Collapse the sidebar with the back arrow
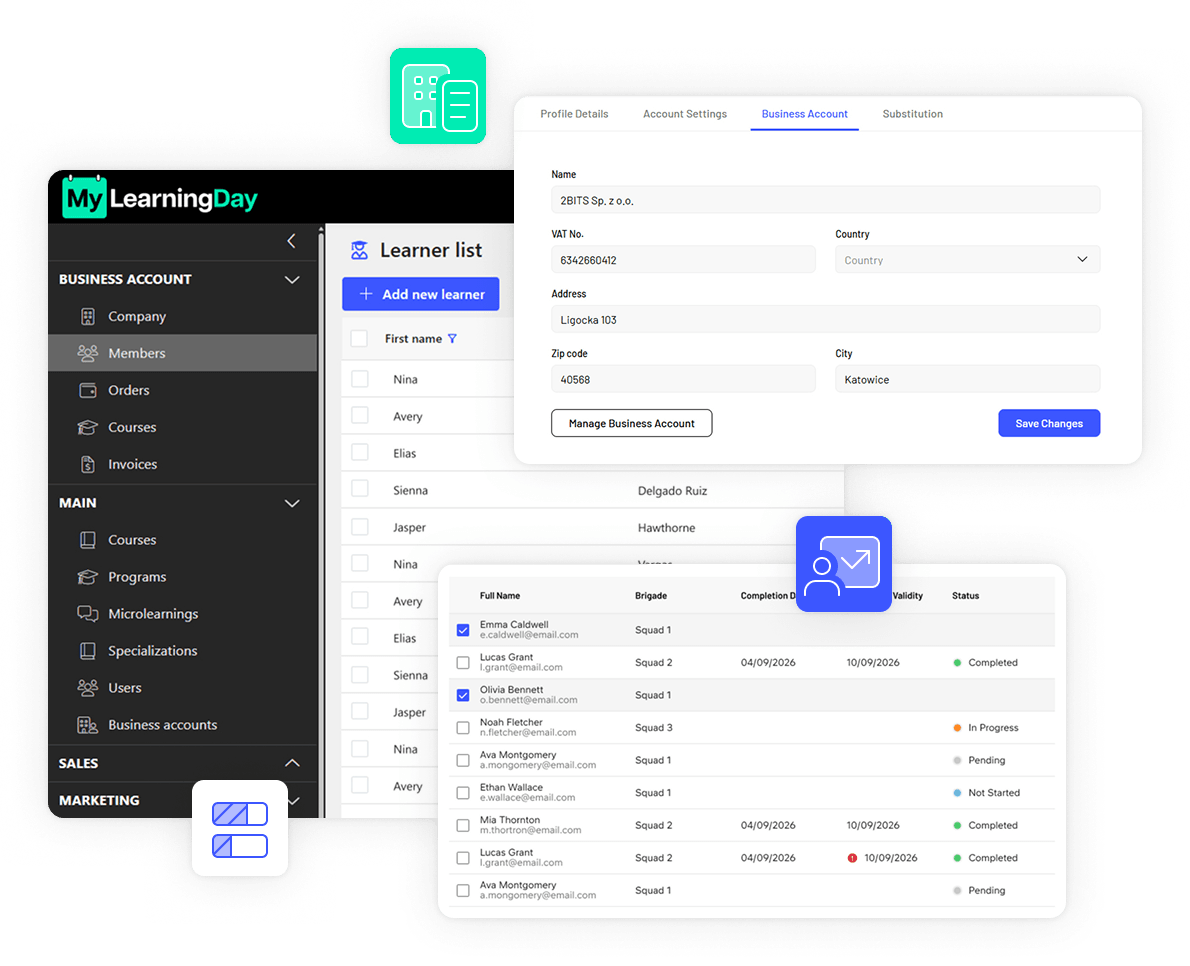The height and width of the screenshot is (966, 1190). point(291,241)
